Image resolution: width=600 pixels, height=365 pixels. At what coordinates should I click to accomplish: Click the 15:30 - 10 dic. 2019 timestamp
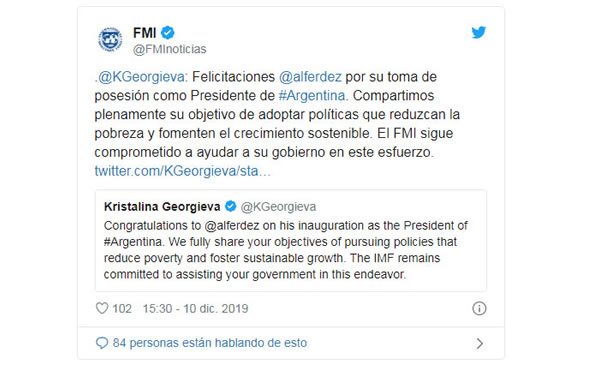[196, 308]
